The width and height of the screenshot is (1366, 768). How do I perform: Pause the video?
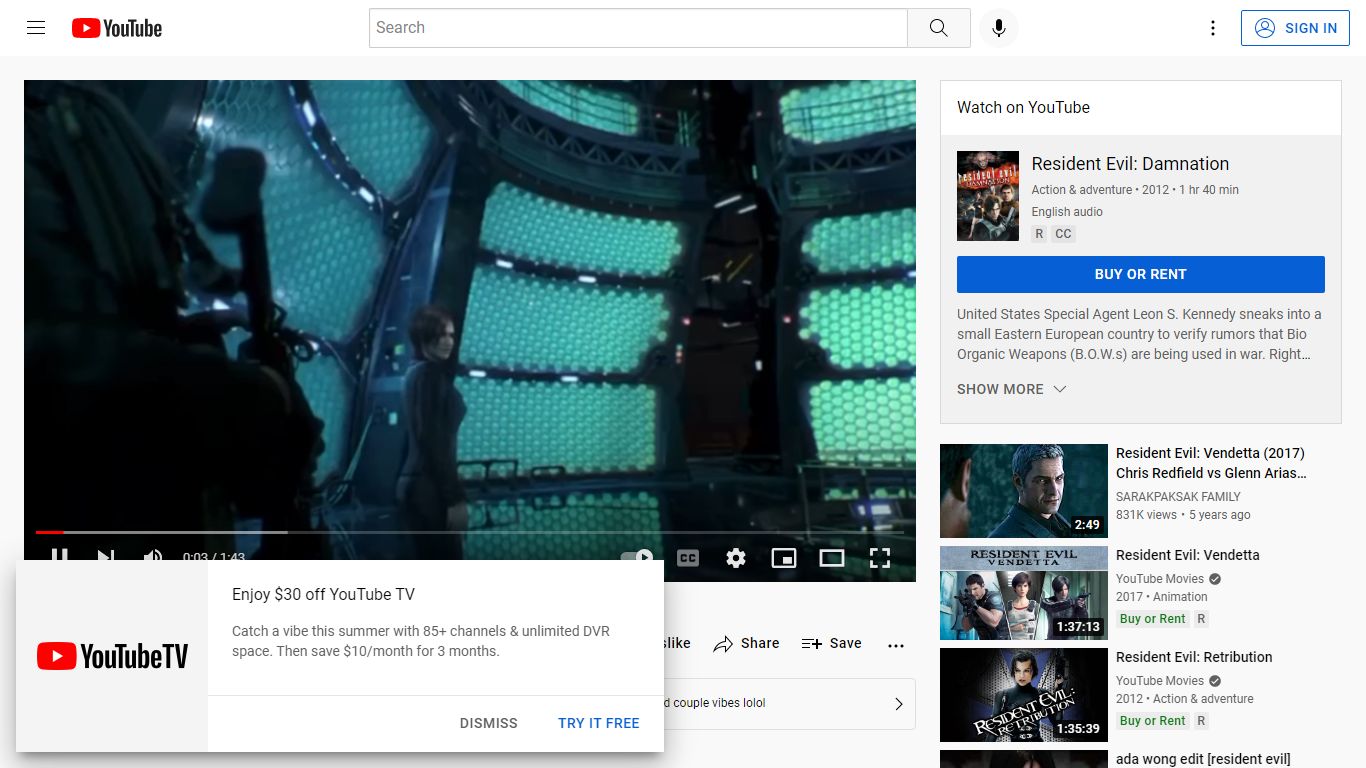click(x=59, y=555)
